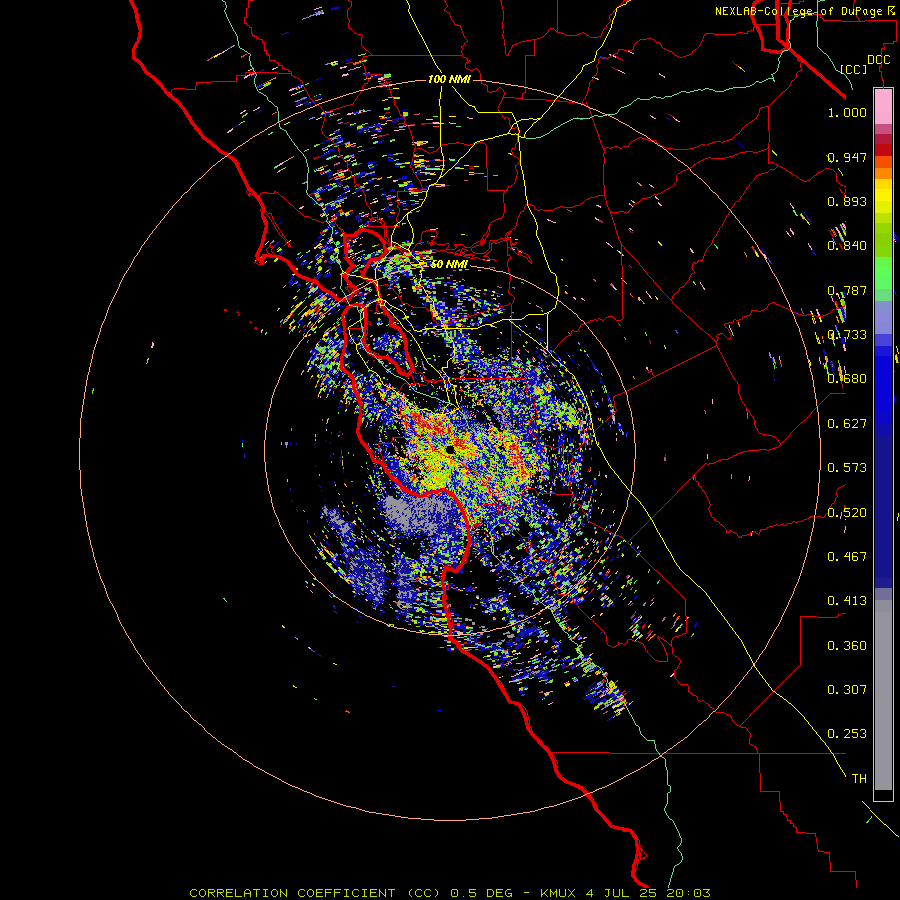
Task: Click the 0.733 color scale value
Action: 847,335
